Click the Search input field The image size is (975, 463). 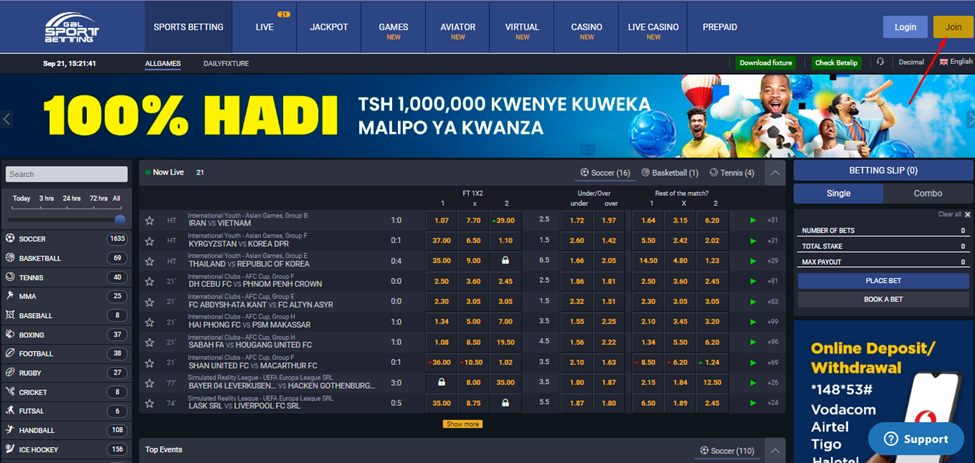coord(67,174)
